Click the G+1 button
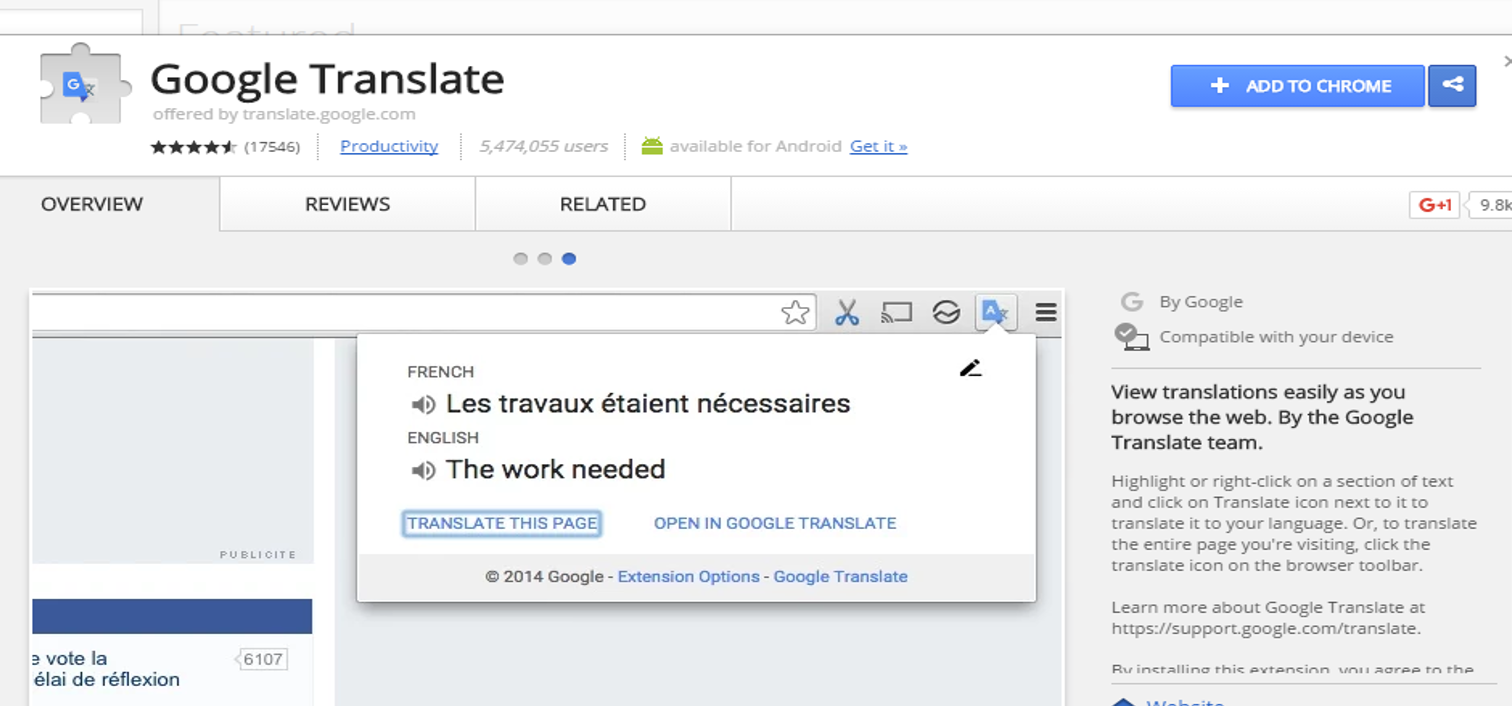The height and width of the screenshot is (706, 1512). pyautogui.click(x=1434, y=205)
